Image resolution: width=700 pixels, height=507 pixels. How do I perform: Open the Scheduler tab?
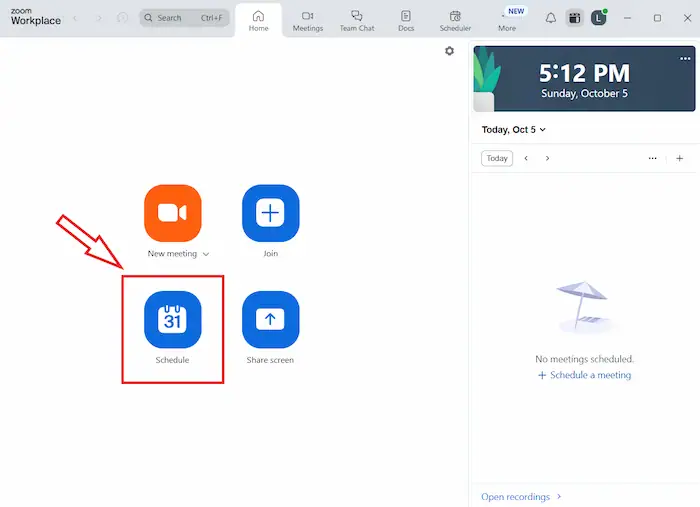tap(455, 21)
